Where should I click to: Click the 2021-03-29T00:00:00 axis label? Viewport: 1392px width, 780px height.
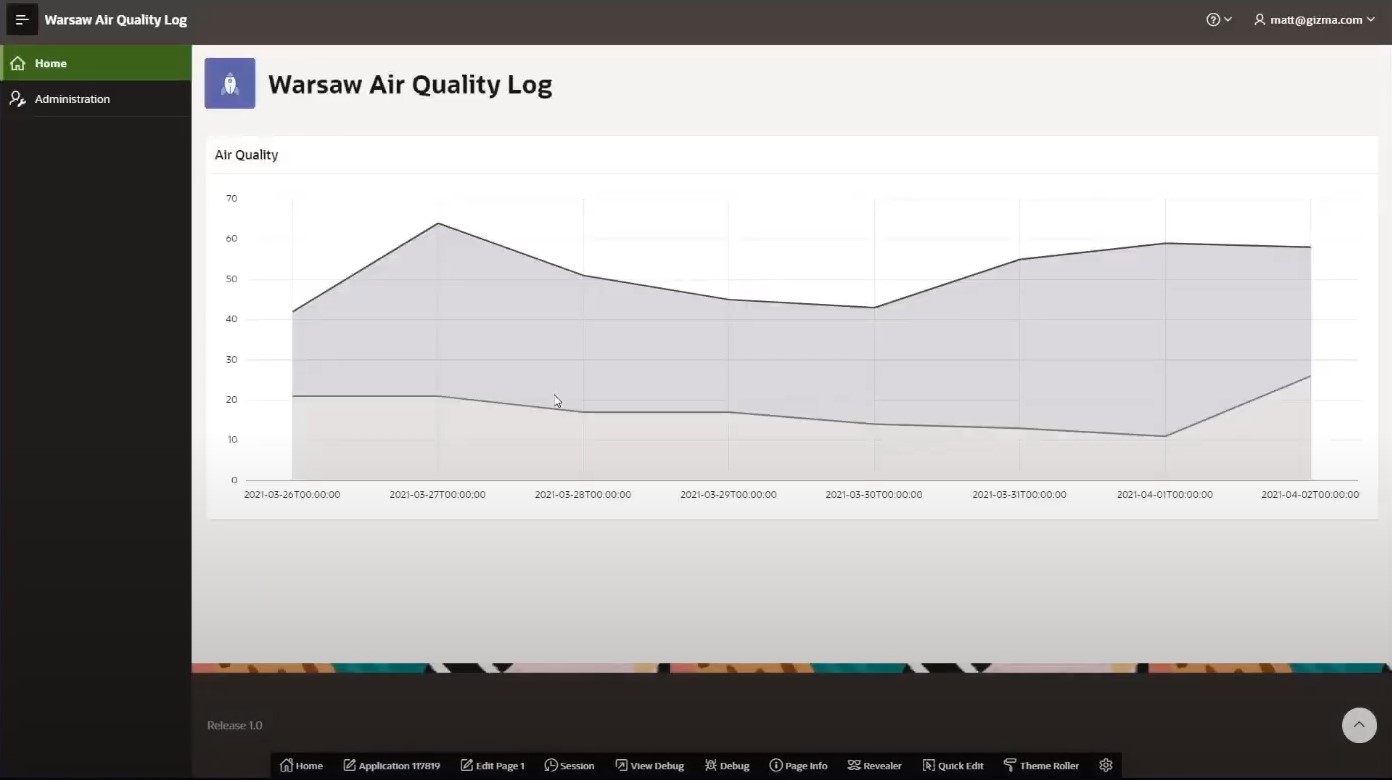(729, 495)
